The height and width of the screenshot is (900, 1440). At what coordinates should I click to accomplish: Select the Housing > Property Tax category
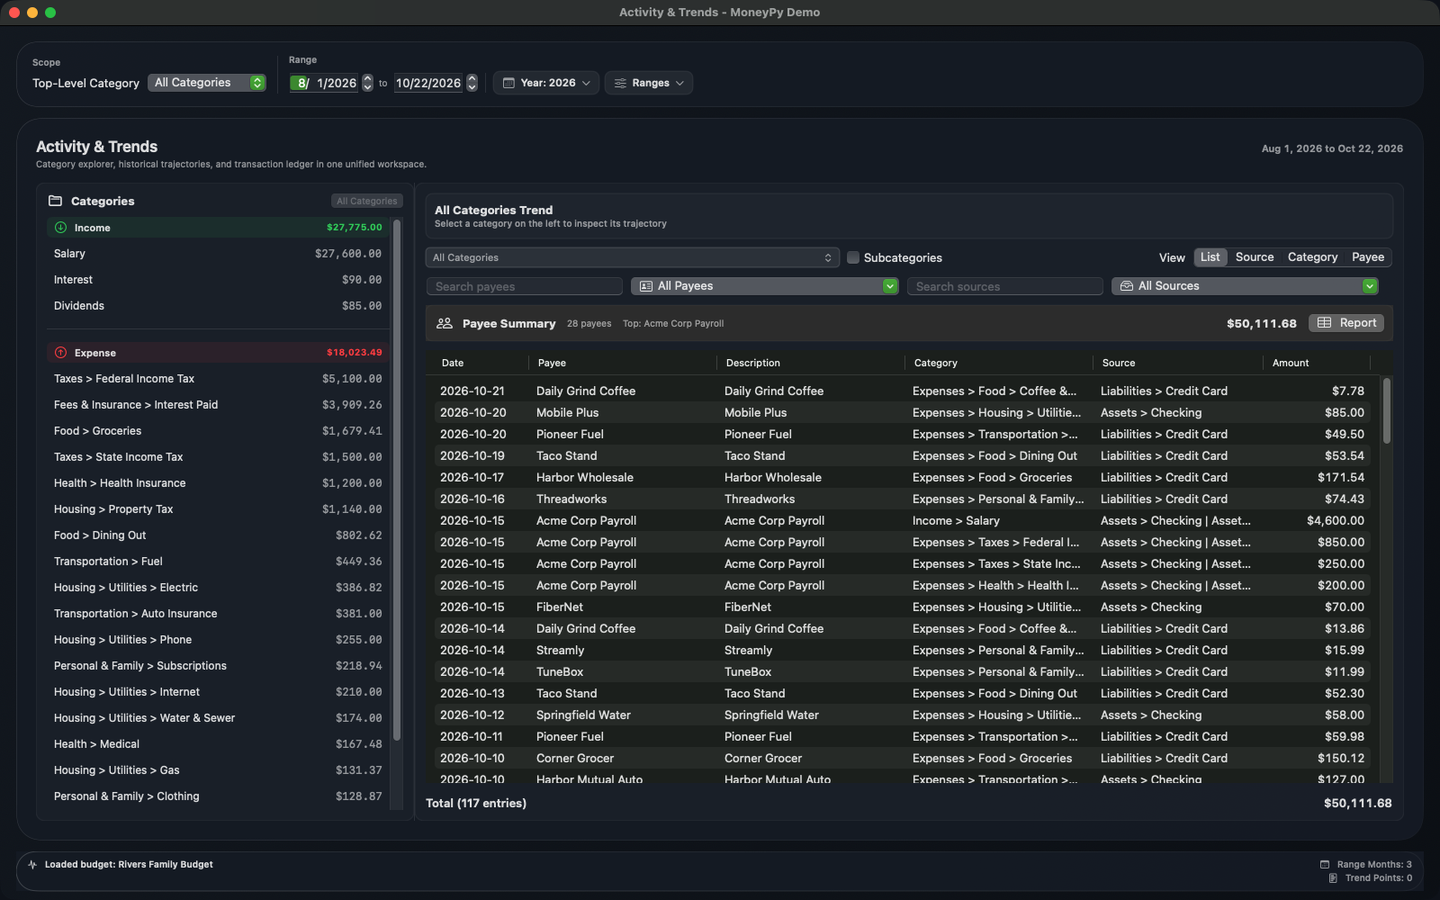point(217,509)
